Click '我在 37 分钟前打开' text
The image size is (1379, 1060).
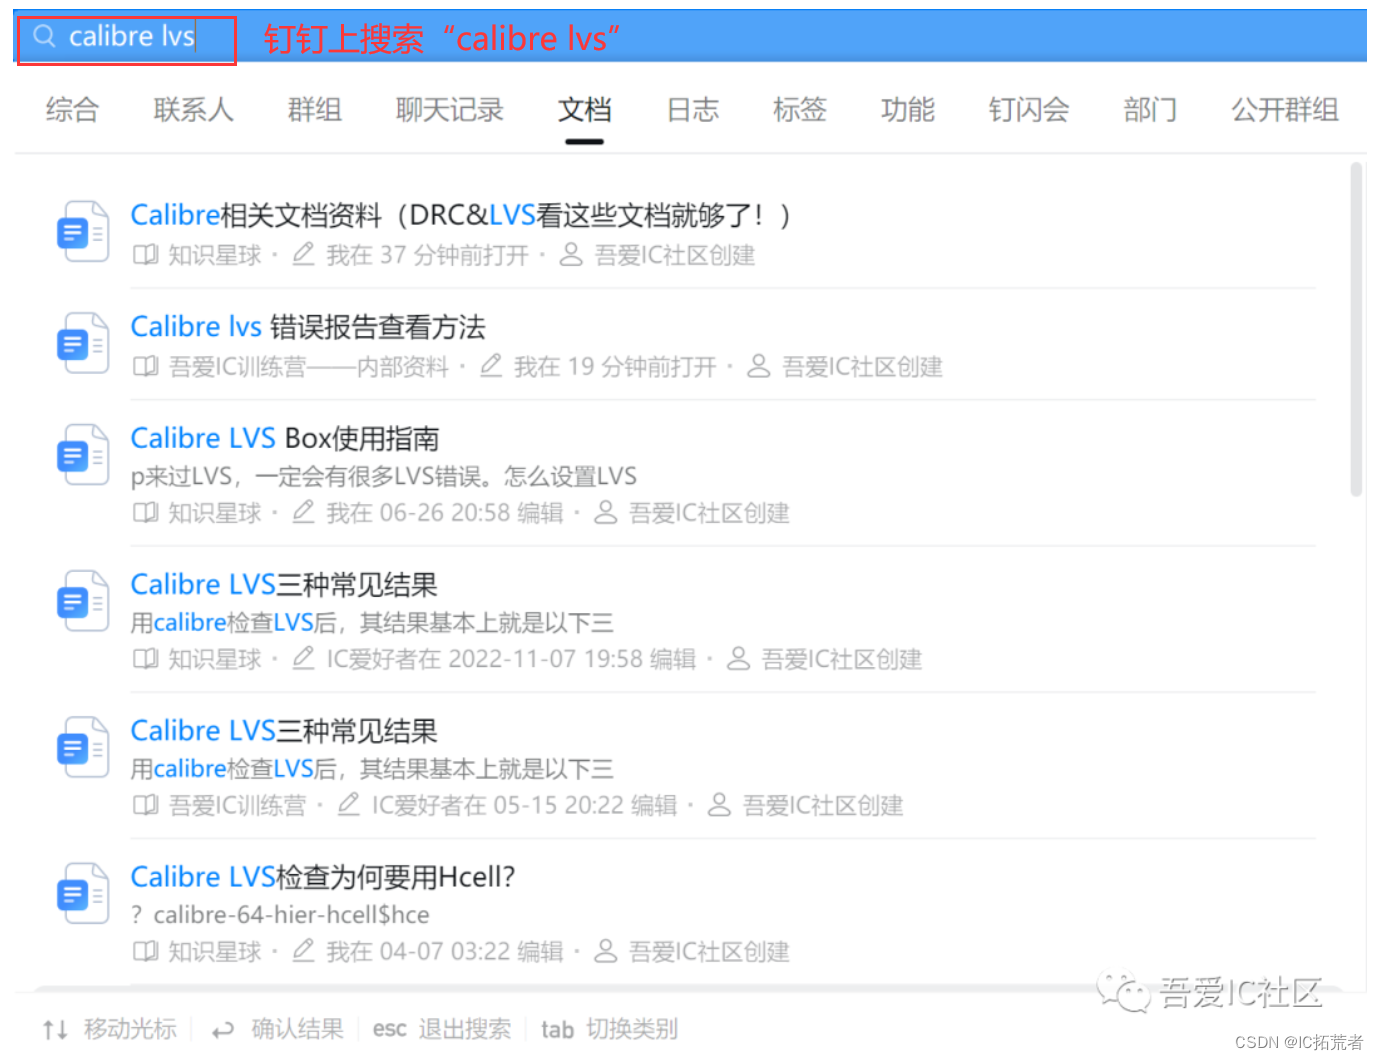tap(427, 255)
